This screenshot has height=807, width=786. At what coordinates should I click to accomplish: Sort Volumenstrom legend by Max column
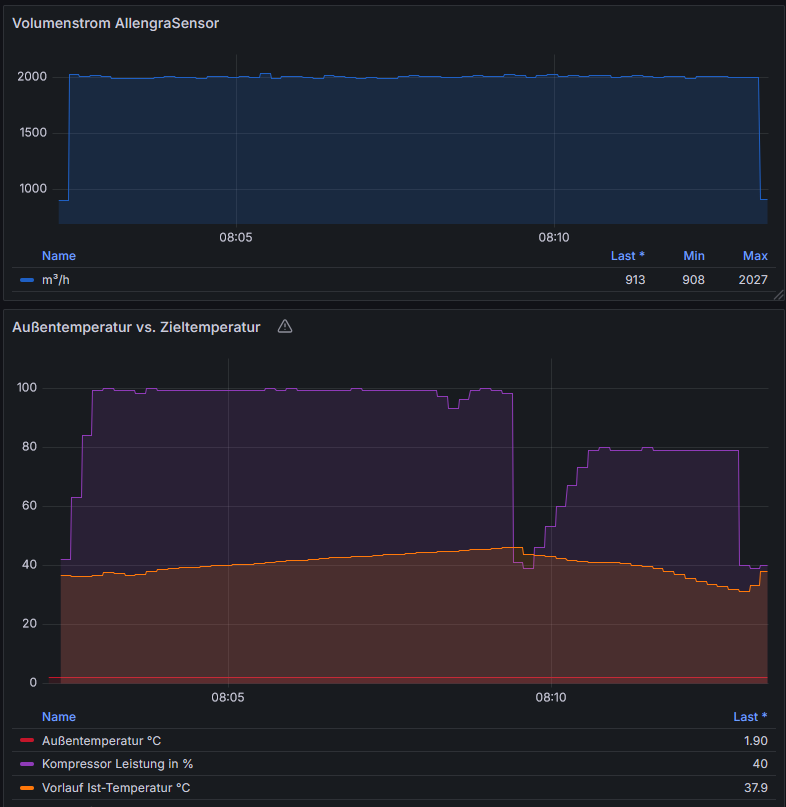tap(755, 256)
